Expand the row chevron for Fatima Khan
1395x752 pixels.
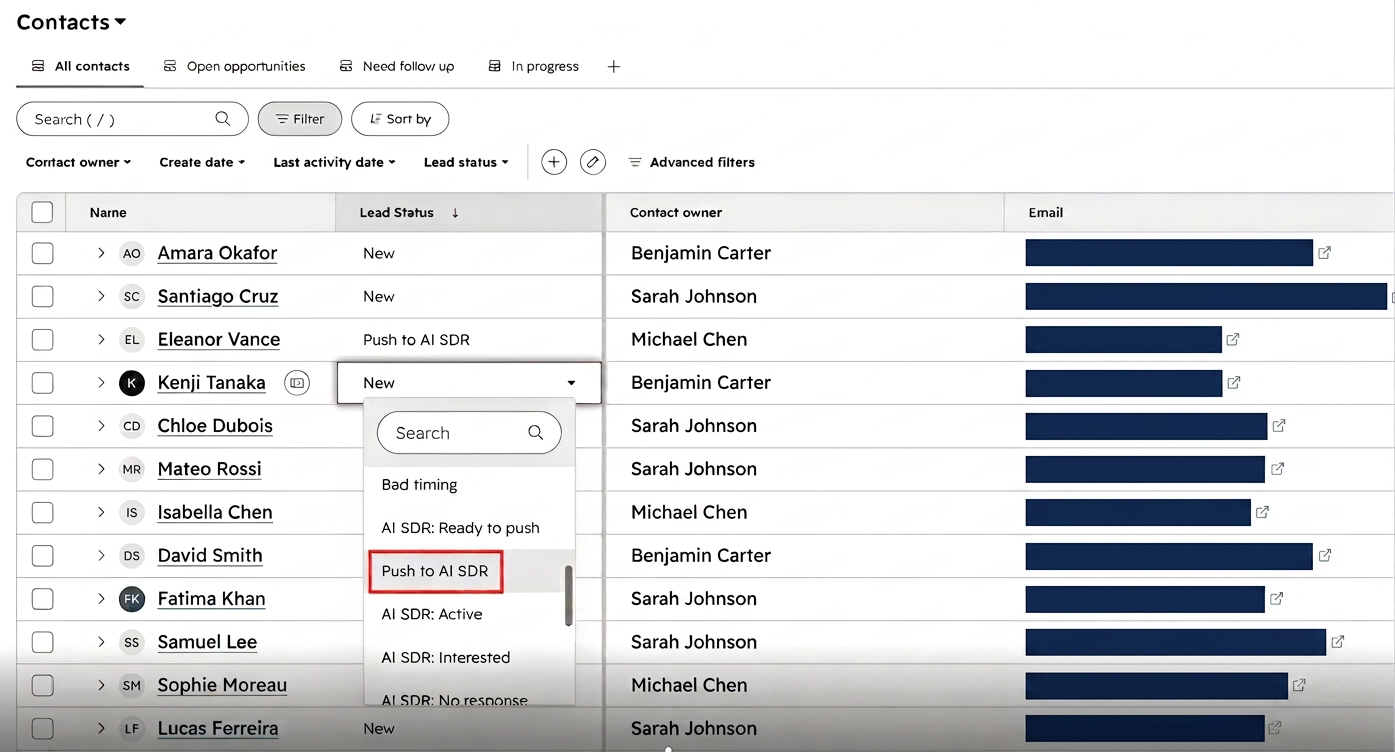[x=101, y=598]
